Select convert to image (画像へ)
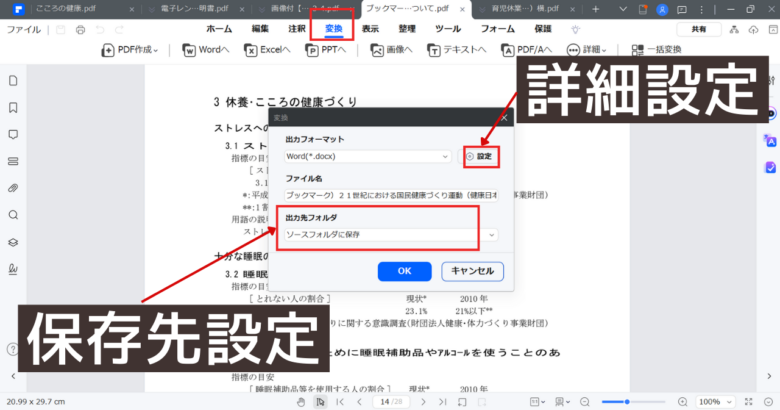The width and height of the screenshot is (780, 410). tap(391, 50)
